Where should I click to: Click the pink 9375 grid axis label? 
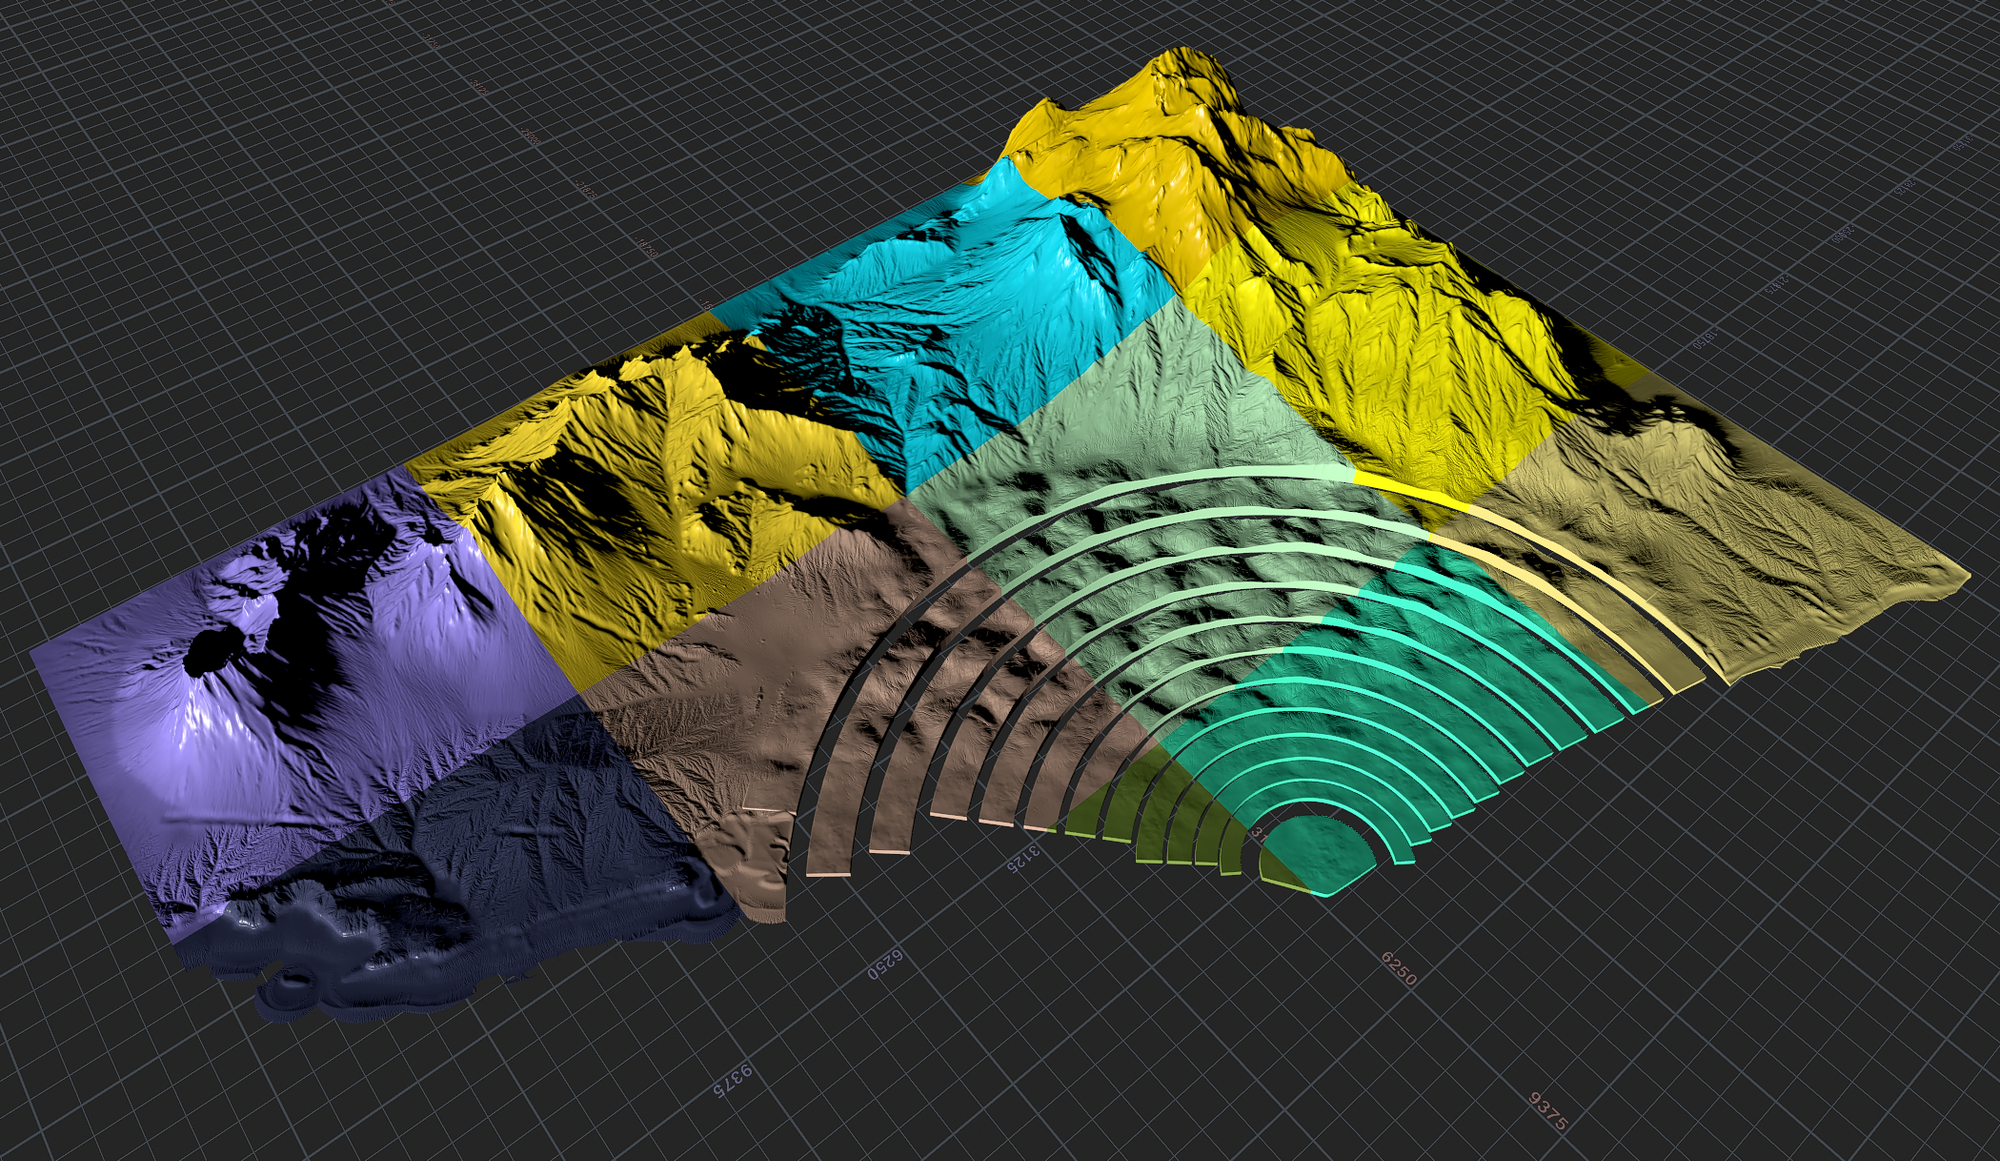coord(1548,1110)
